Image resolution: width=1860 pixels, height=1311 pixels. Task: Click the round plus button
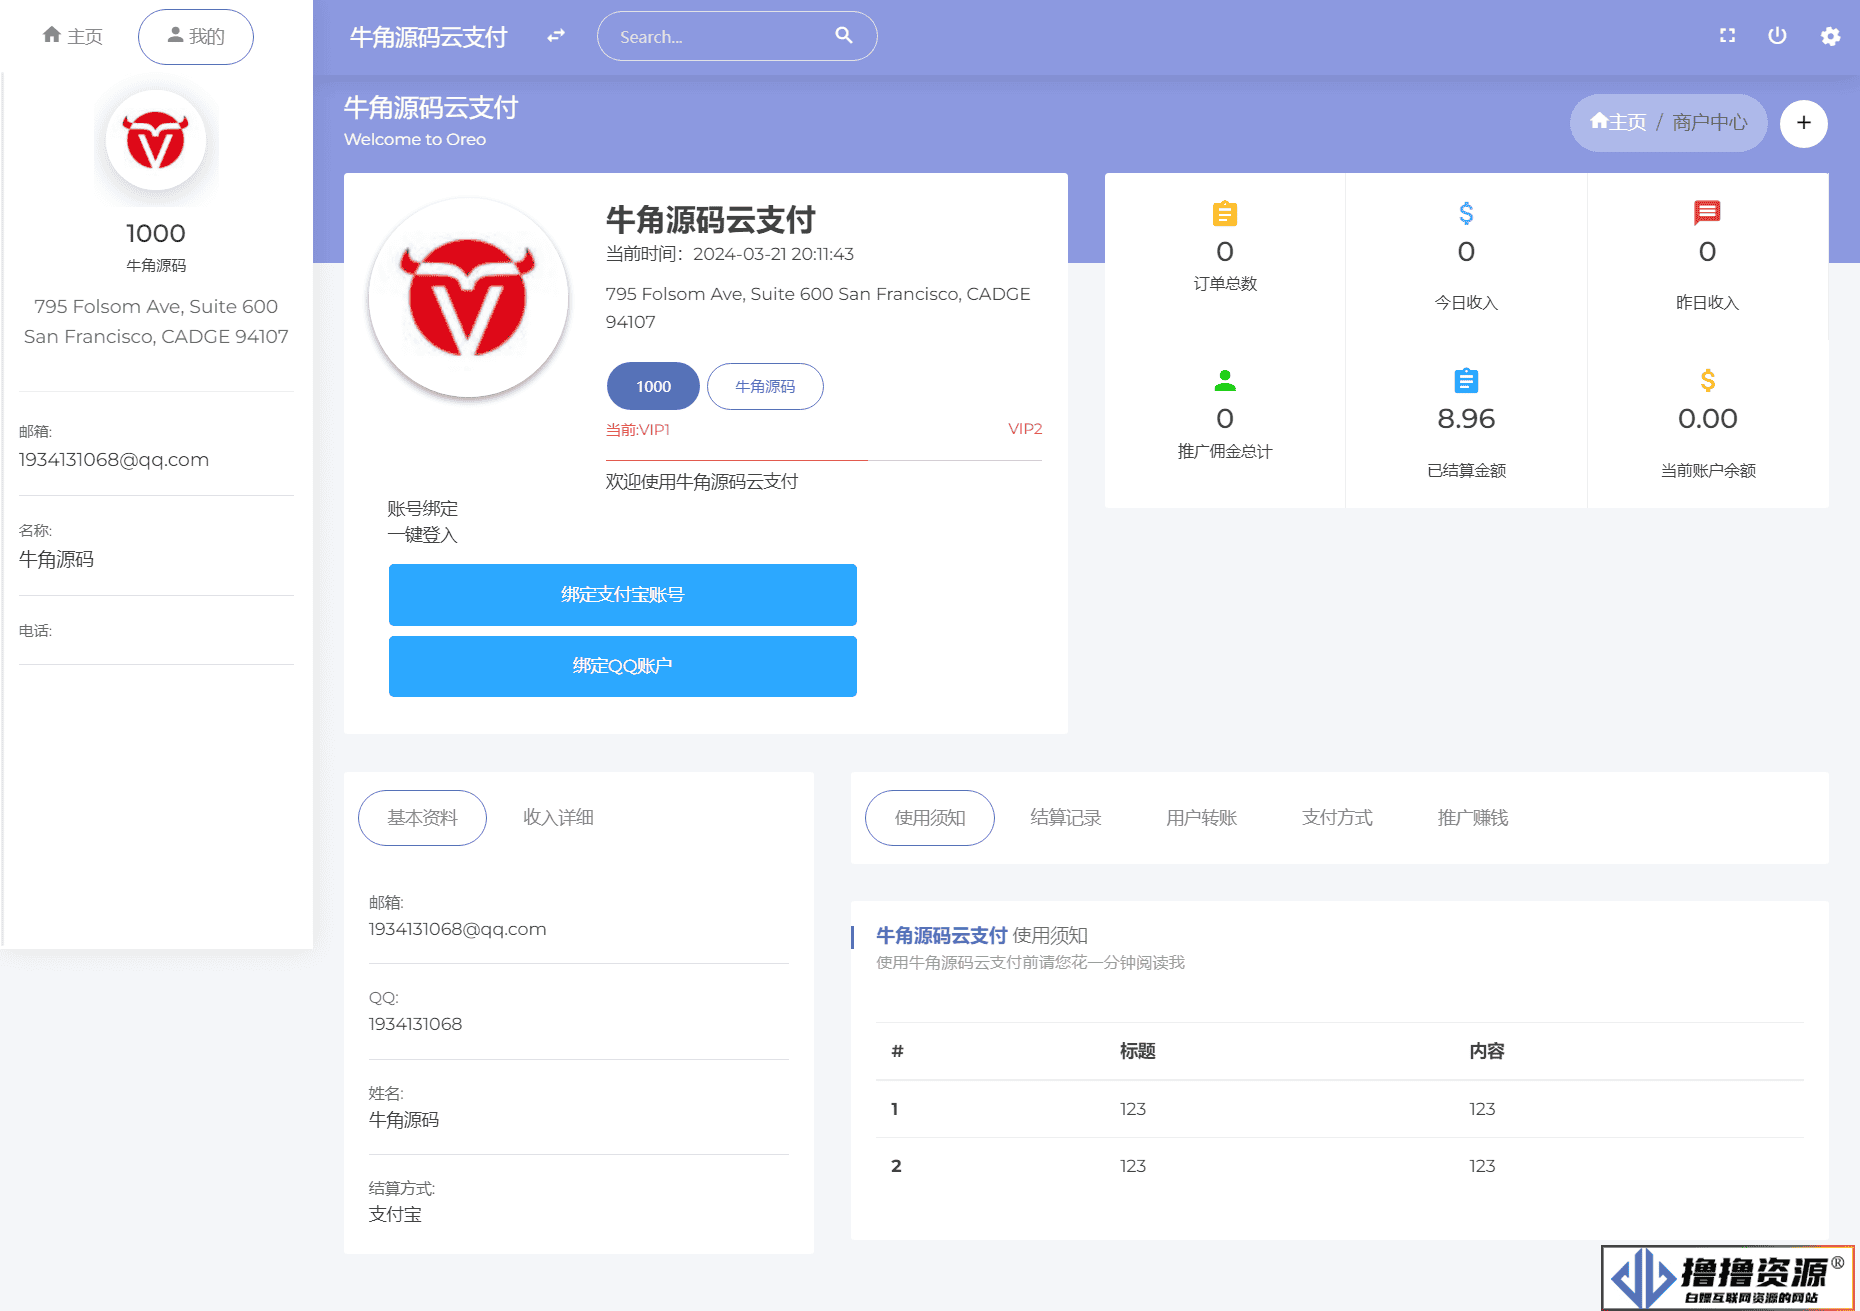1804,123
